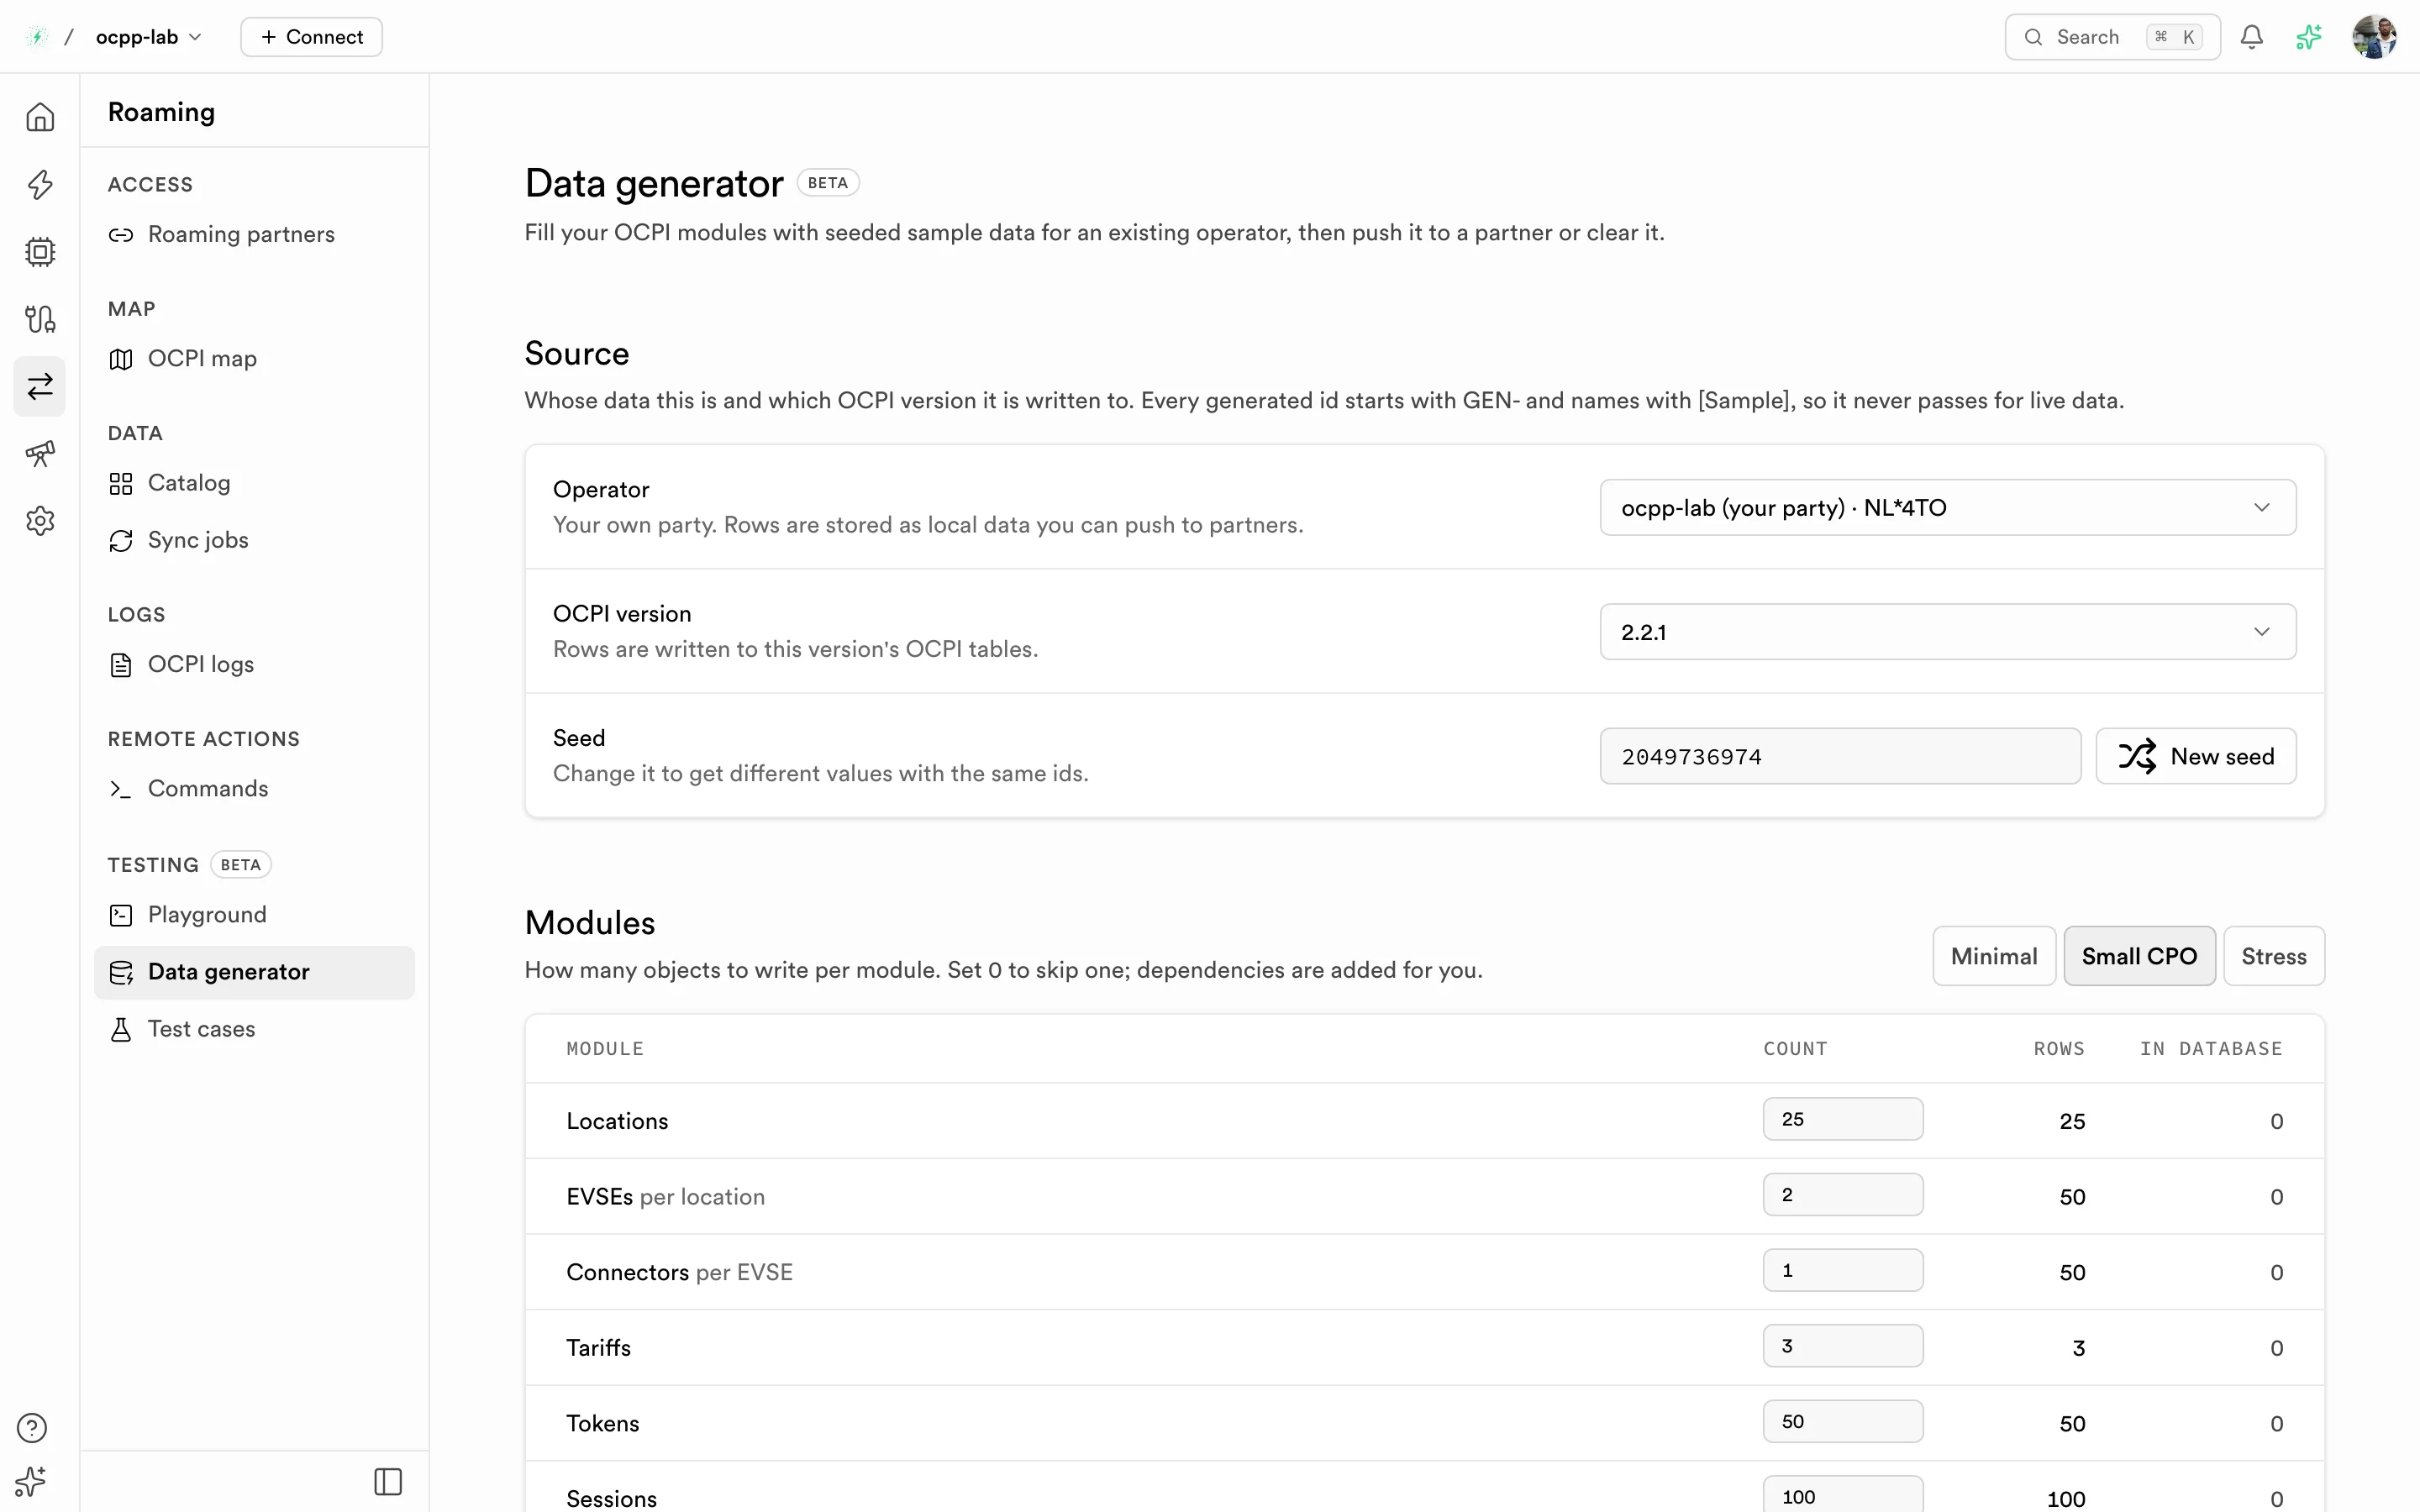Viewport: 2420px width, 1512px height.
Task: Click in the Seed input field
Action: (x=1840, y=756)
